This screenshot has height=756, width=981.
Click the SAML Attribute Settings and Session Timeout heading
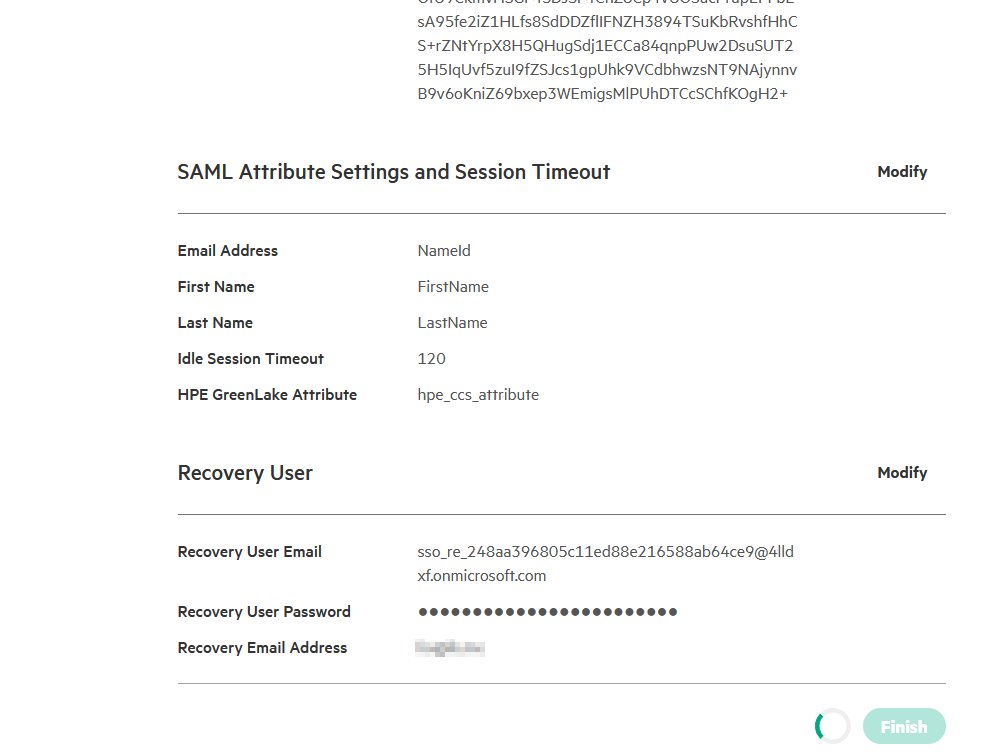pyautogui.click(x=393, y=172)
